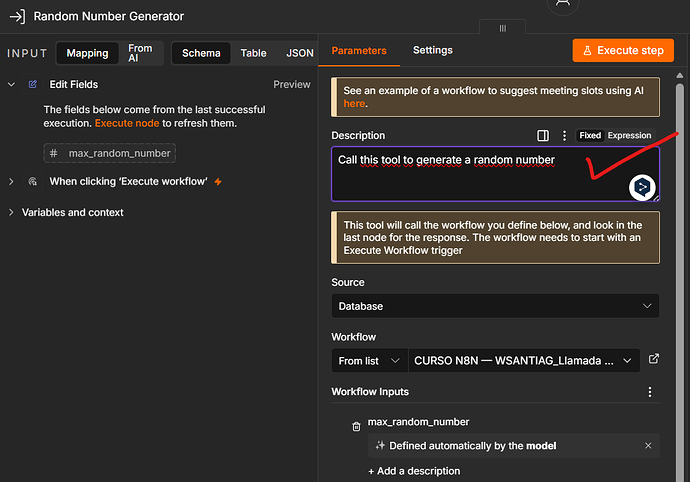Screen dimensions: 690x482
Task: Click + Add a description
Action: (x=414, y=471)
